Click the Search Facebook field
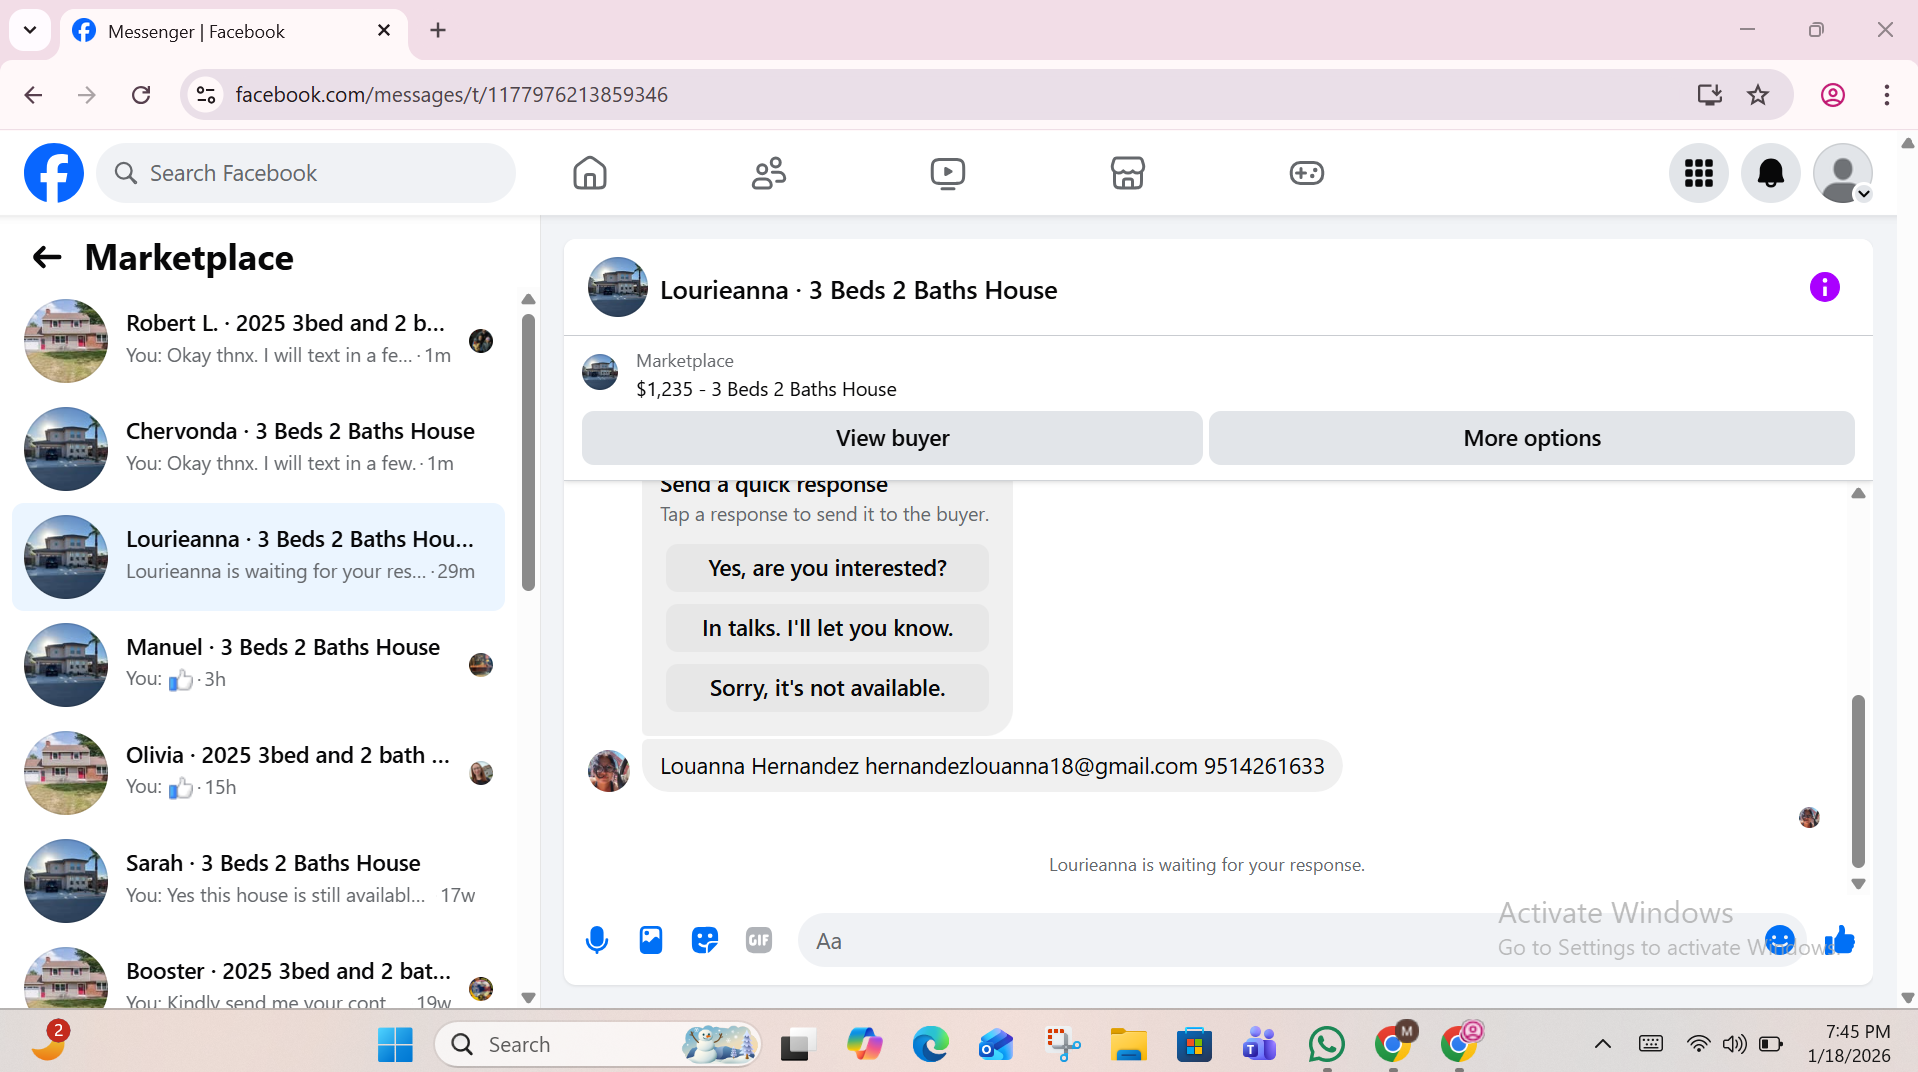The height and width of the screenshot is (1072, 1918). click(306, 173)
